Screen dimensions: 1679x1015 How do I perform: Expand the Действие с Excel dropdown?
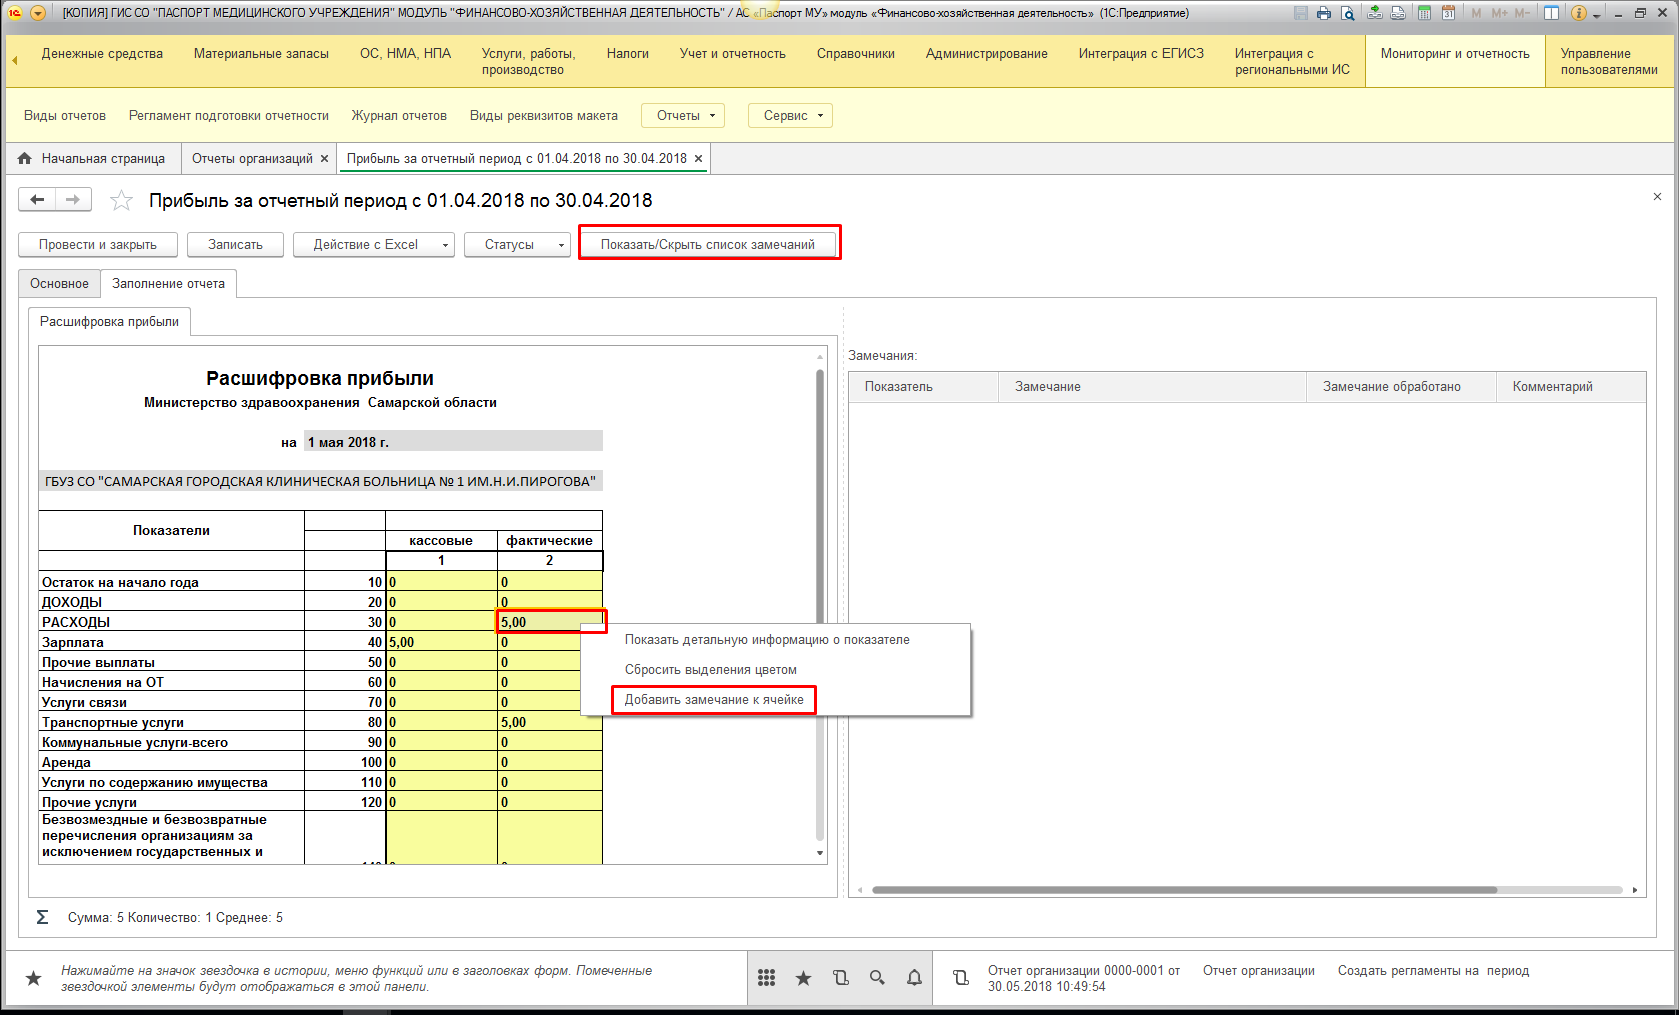coord(373,245)
